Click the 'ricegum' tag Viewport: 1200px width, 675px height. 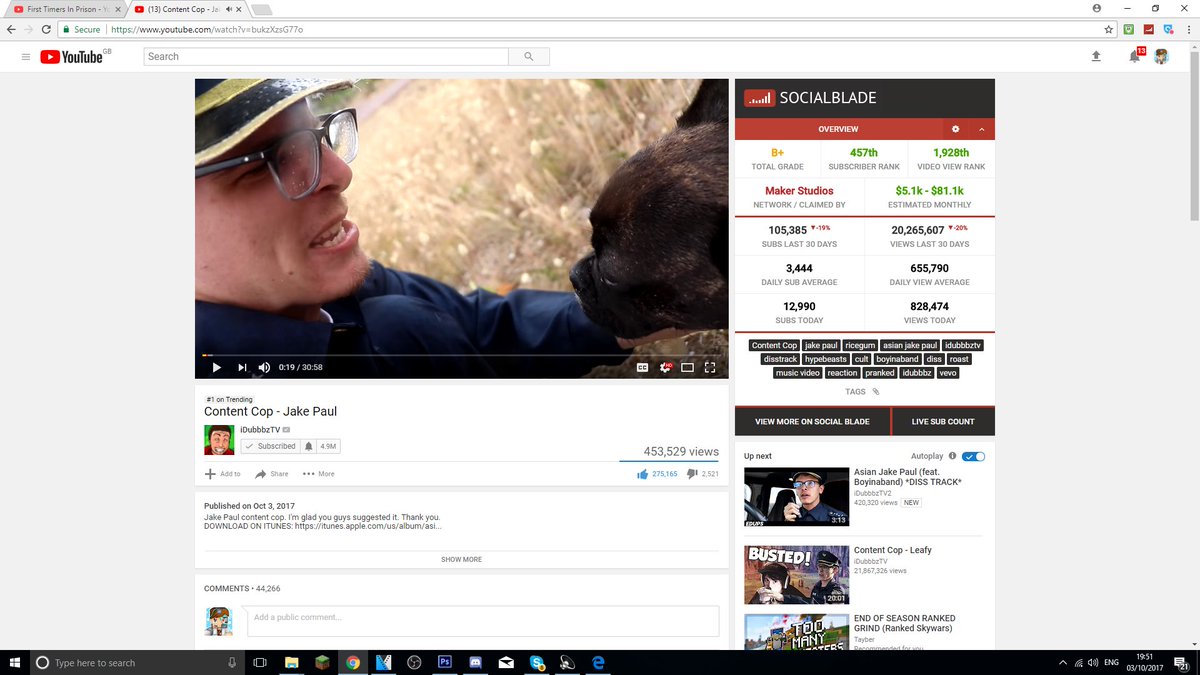tap(859, 345)
